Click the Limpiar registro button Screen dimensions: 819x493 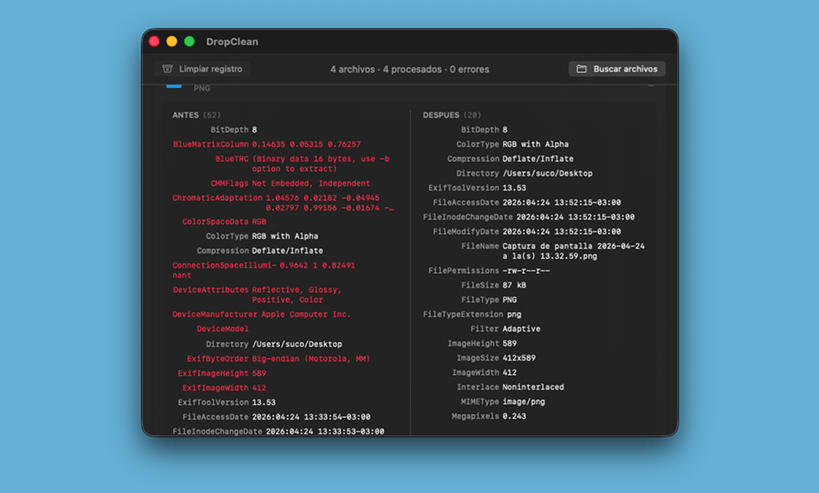[202, 69]
